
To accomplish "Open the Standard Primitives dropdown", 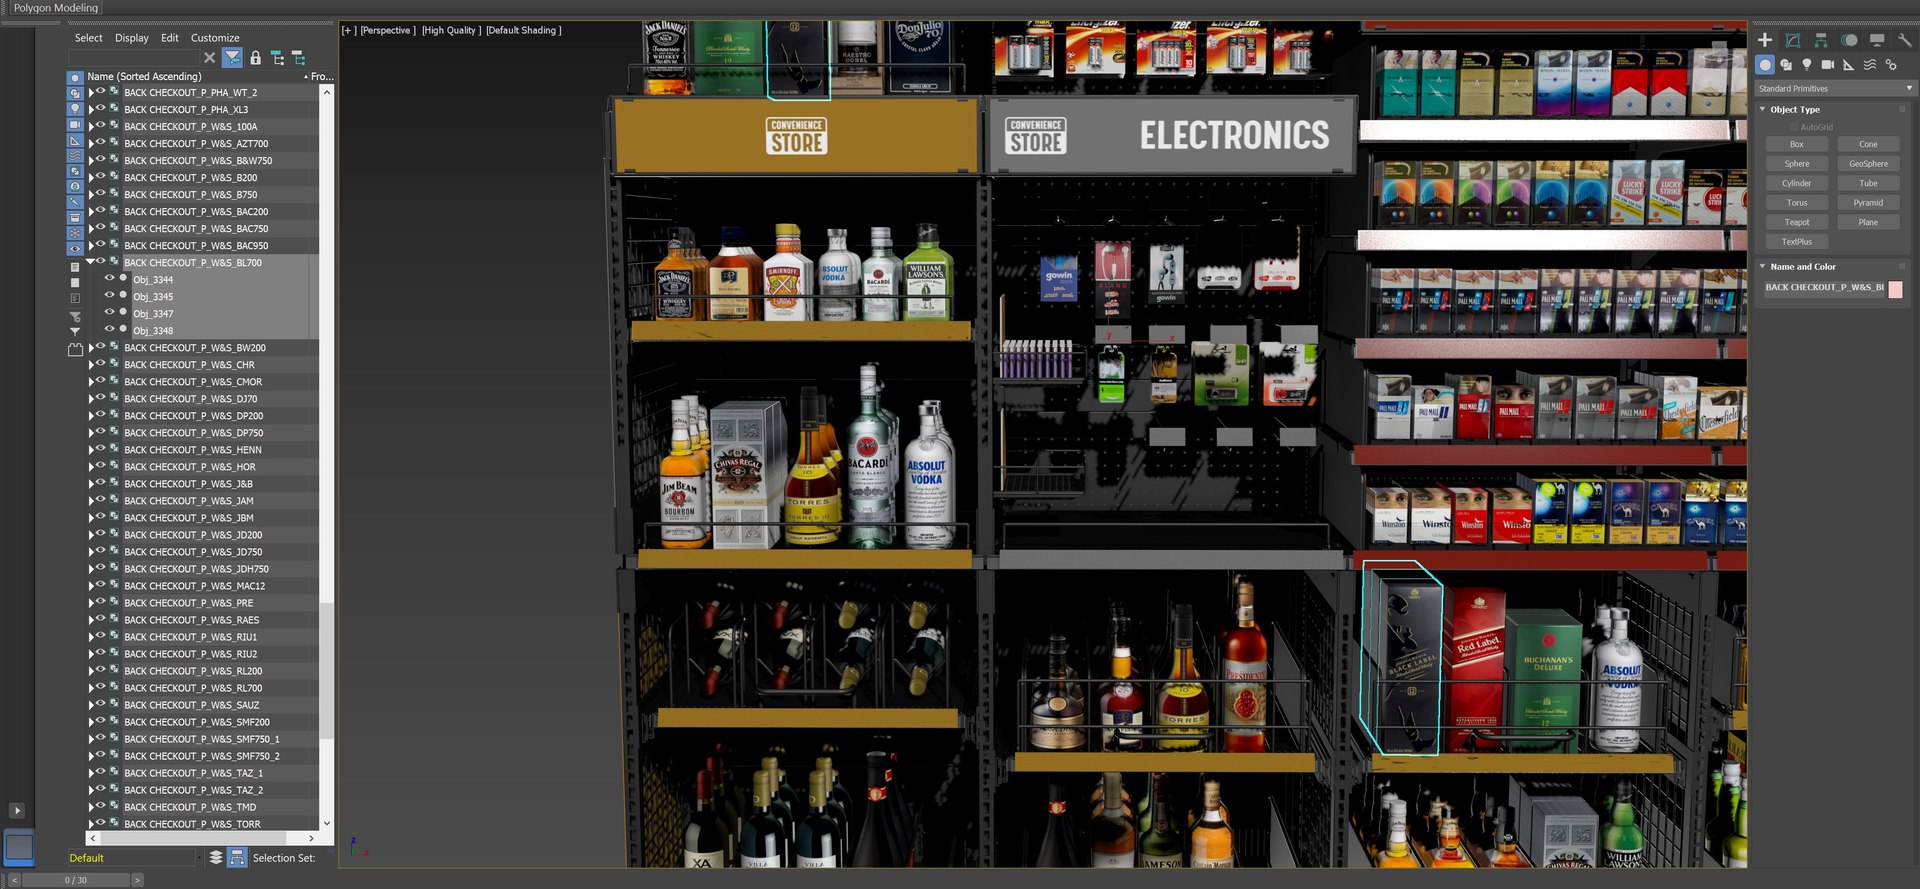I will pyautogui.click(x=1834, y=88).
